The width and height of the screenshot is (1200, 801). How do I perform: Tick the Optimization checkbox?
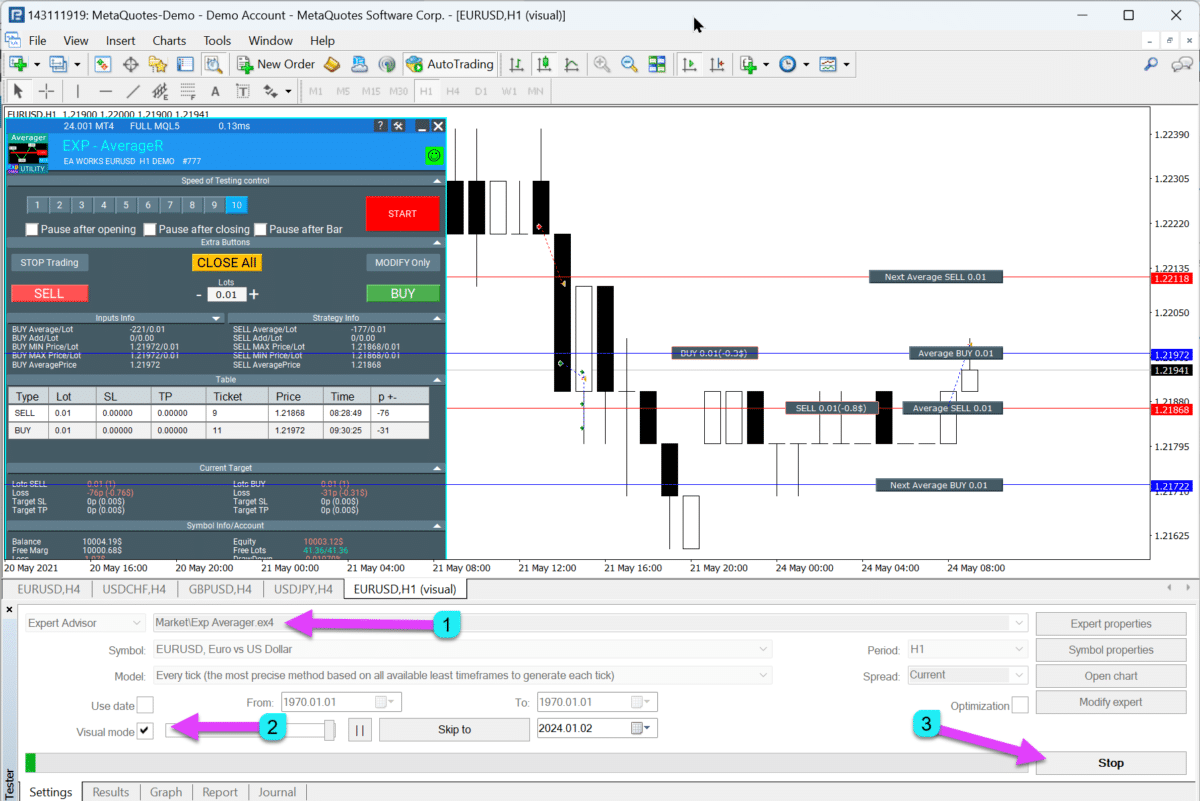1019,705
